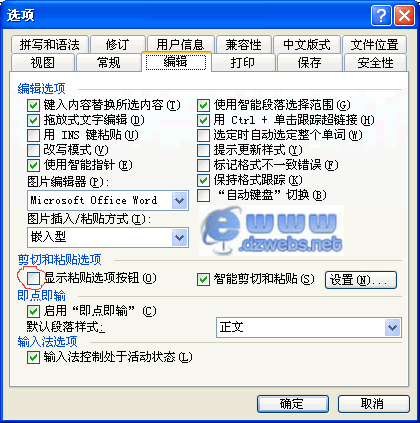Select the 拼写和语法 tab
Screen dimensions: 420x423
point(50,44)
